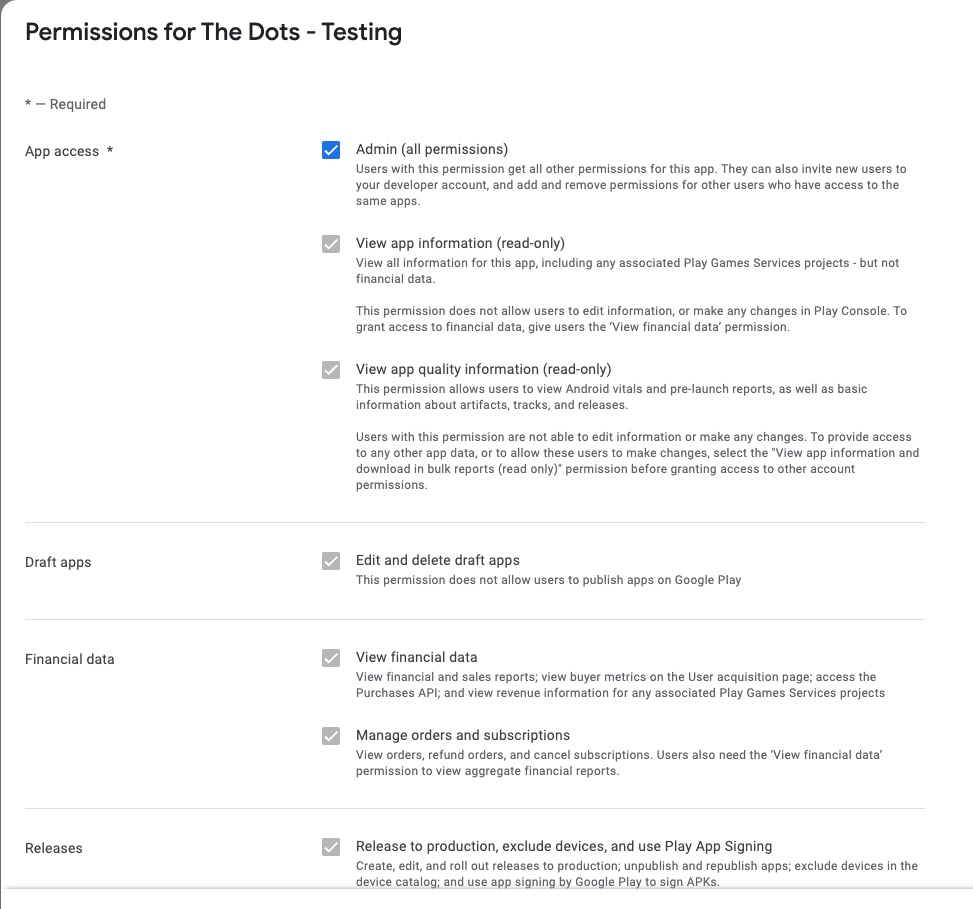The image size is (973, 909).
Task: Toggle the View app information checkbox
Action: coord(331,244)
